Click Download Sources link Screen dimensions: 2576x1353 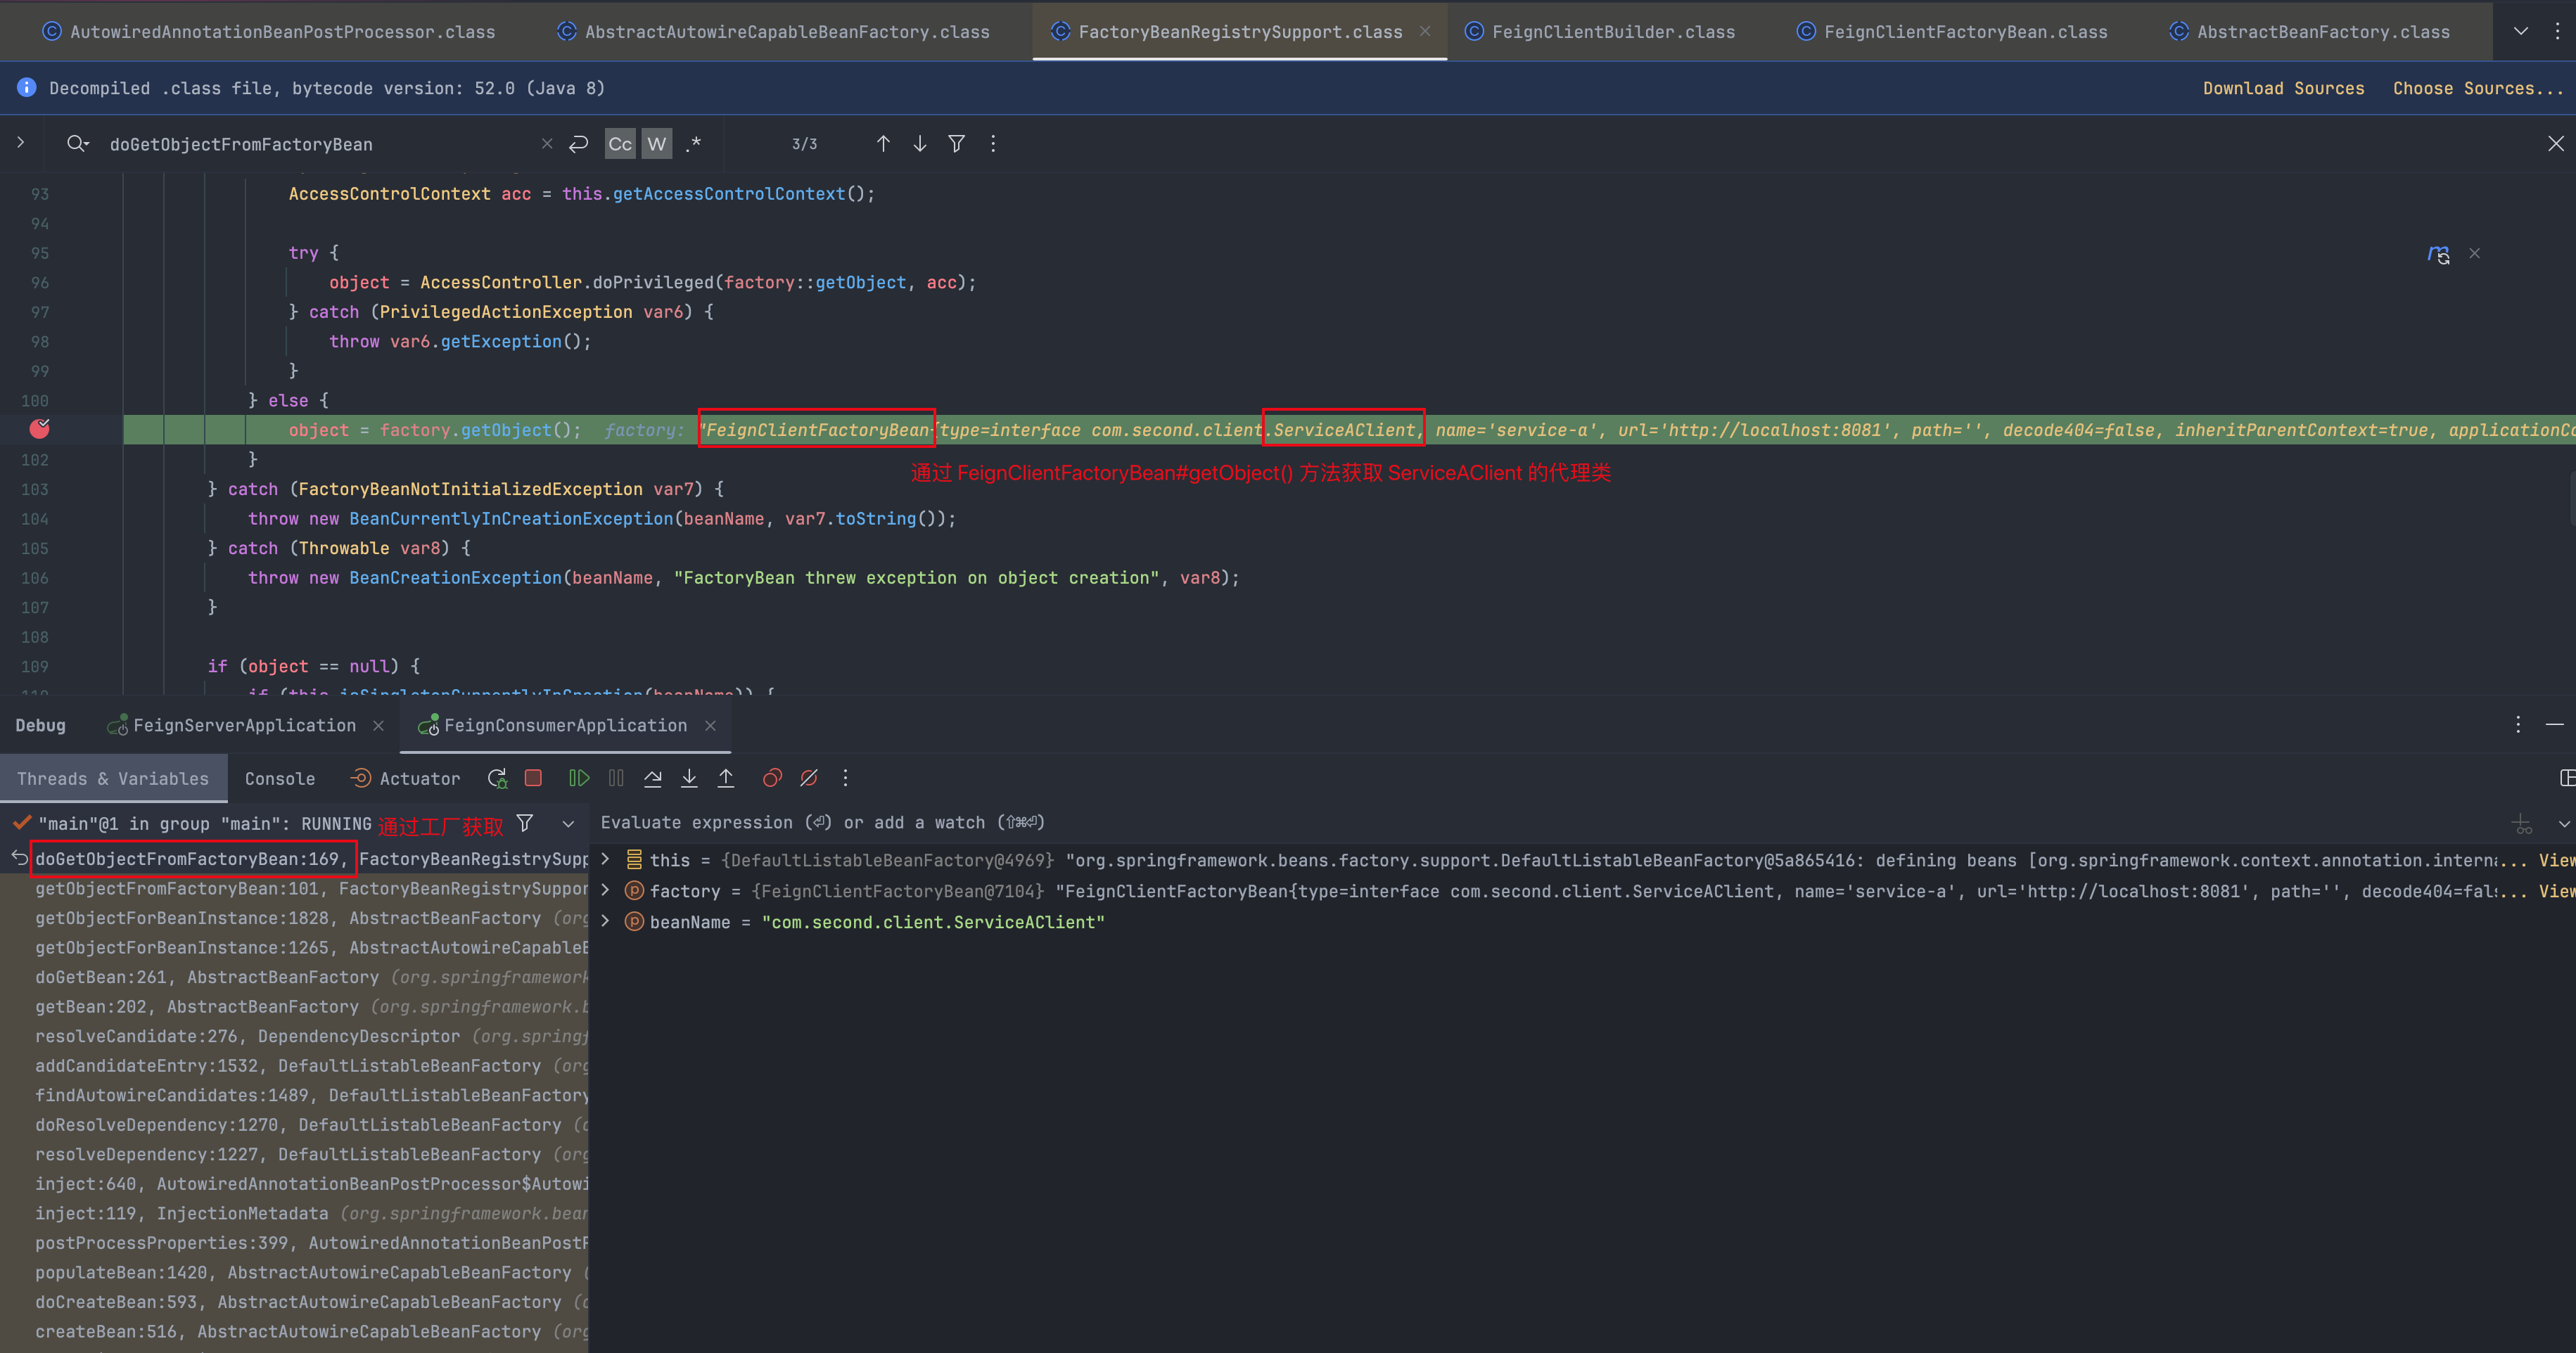pos(2283,88)
